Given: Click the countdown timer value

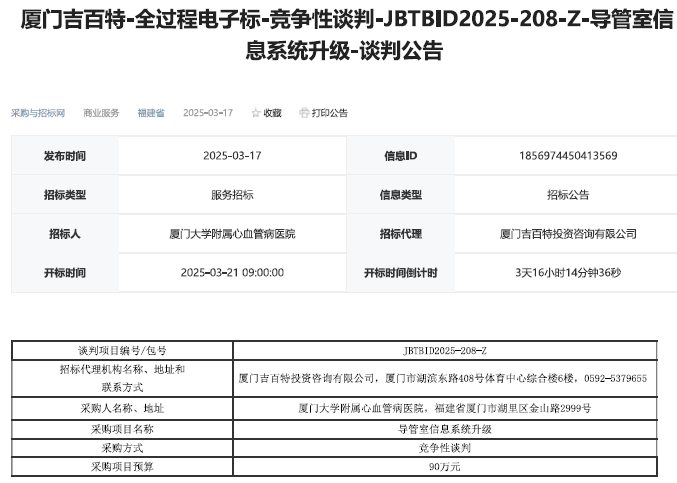Looking at the screenshot, I should click(568, 272).
